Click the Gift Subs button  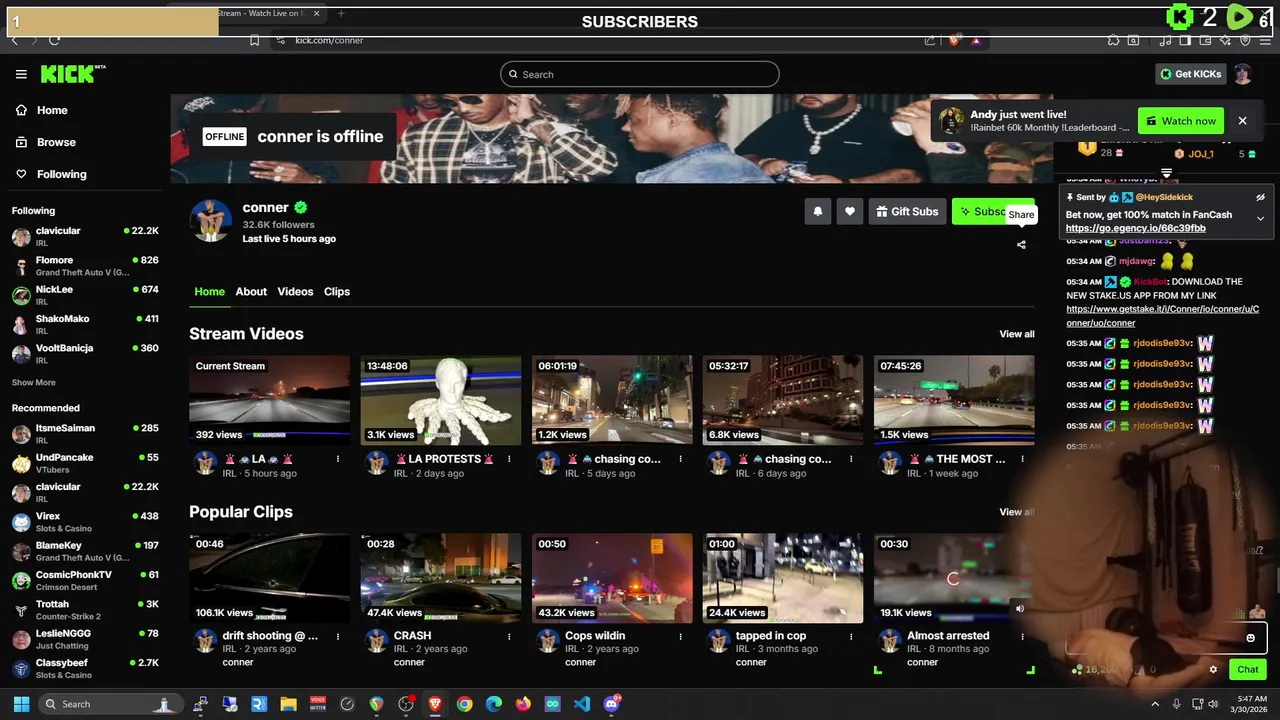pos(907,211)
